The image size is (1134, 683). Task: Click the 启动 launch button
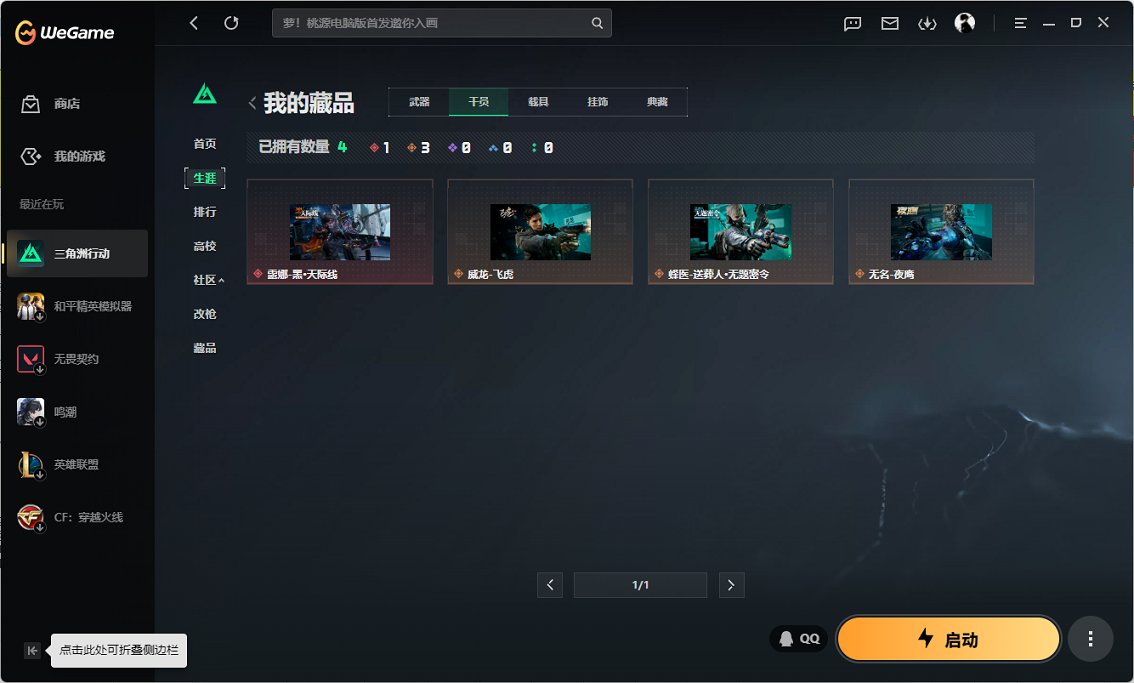(948, 639)
